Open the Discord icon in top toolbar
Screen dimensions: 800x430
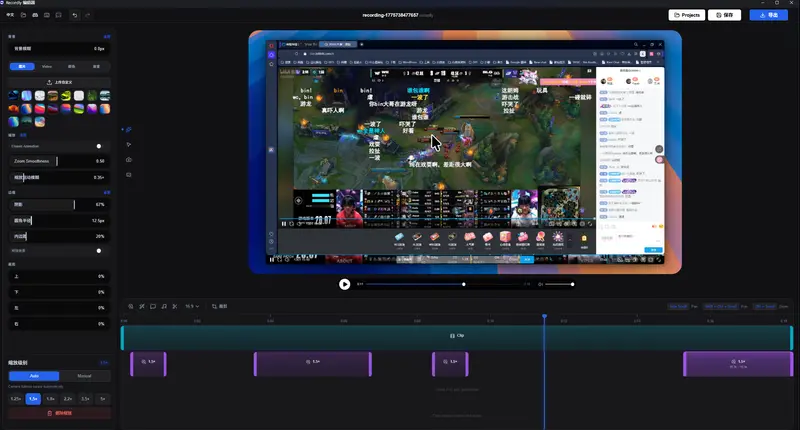[x=35, y=16]
